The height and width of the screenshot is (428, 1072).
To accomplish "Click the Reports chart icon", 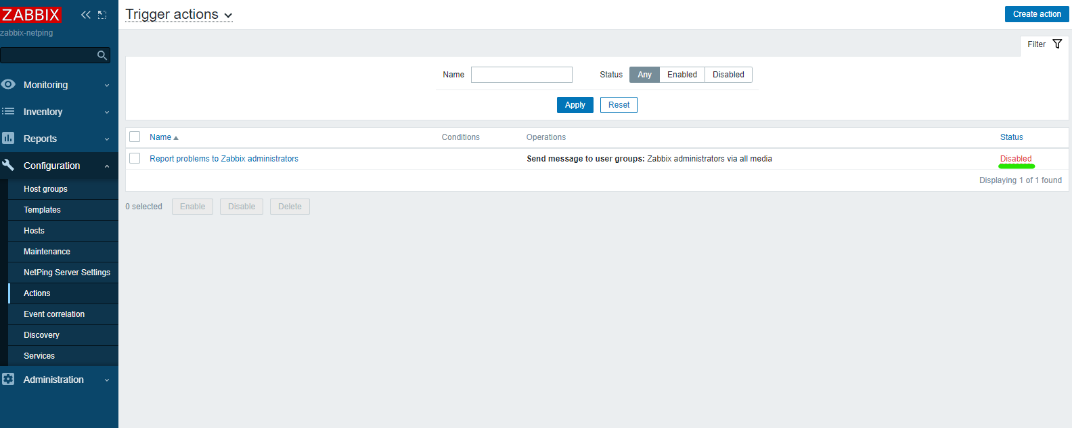I will click(9, 138).
